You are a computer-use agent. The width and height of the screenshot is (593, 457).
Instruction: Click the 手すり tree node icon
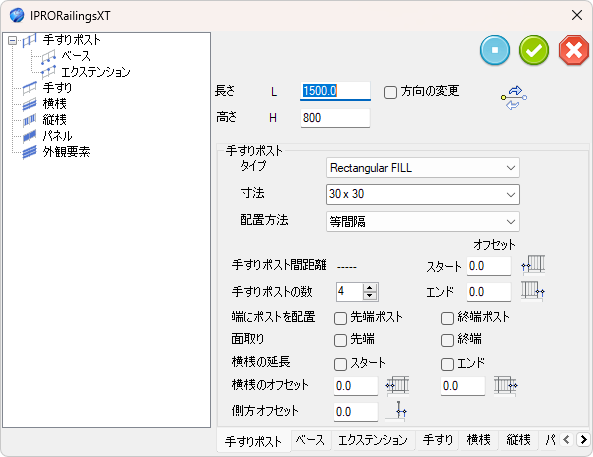[29, 88]
